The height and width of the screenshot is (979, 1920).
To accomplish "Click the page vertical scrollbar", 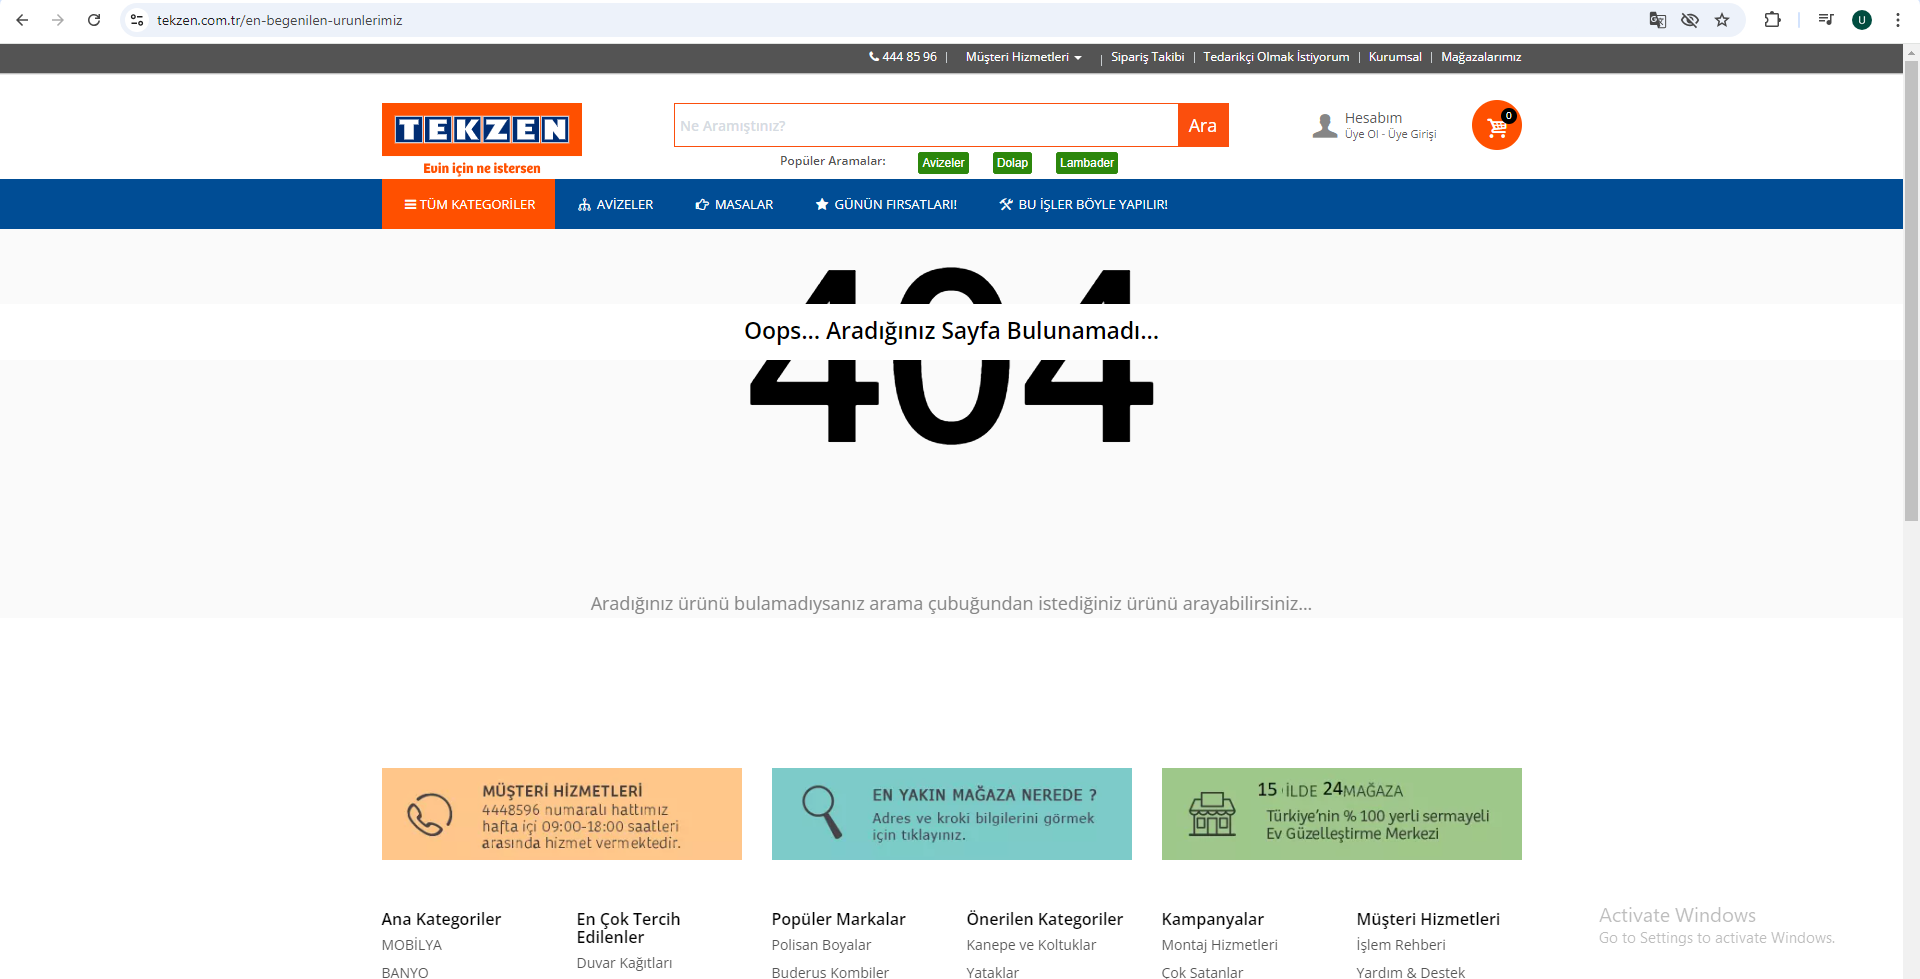I will [1911, 291].
